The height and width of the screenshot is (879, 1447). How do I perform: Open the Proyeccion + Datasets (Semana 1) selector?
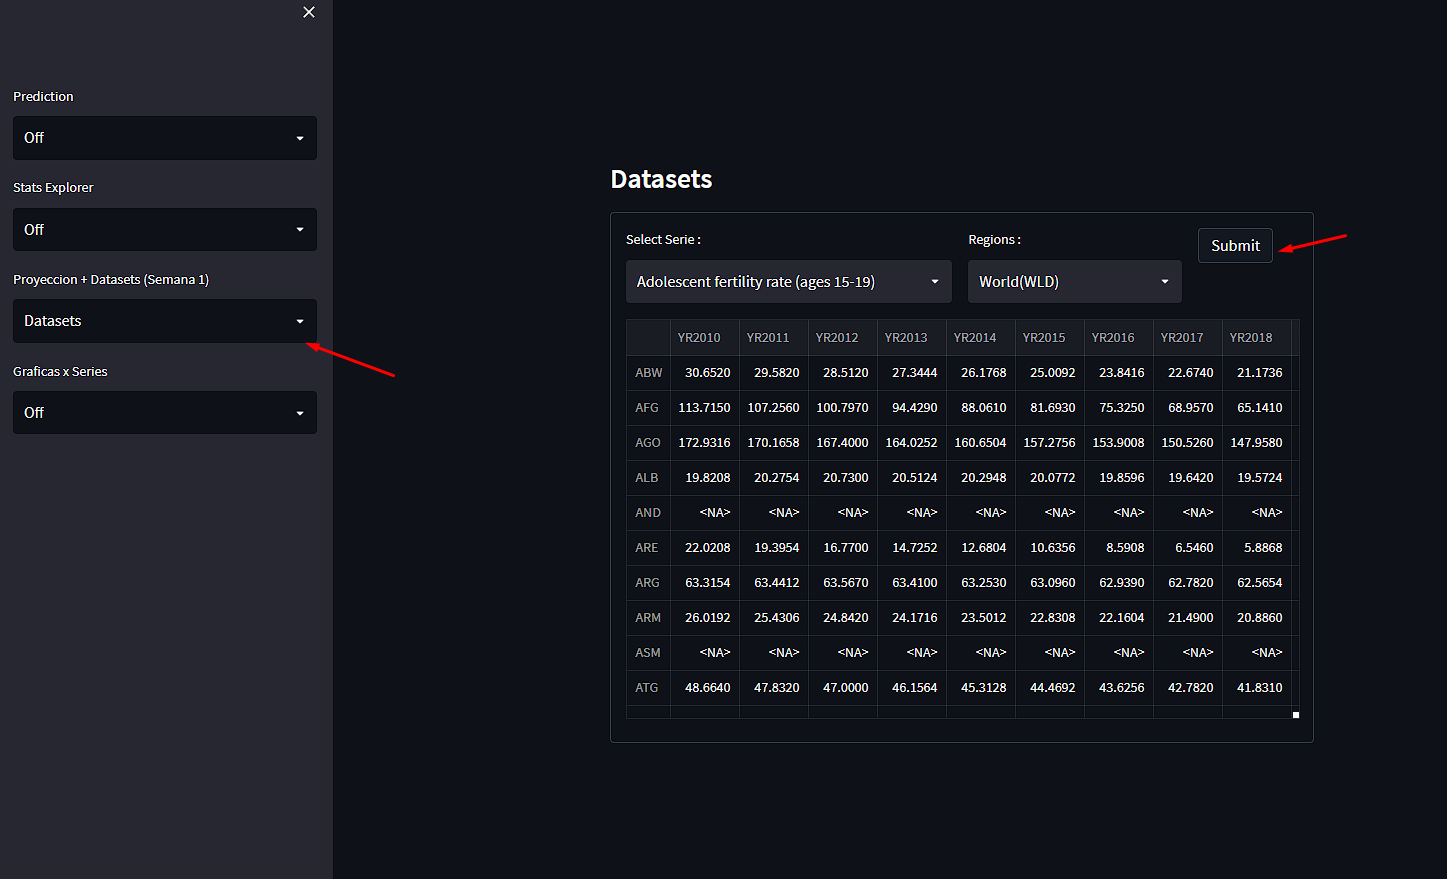coord(164,320)
